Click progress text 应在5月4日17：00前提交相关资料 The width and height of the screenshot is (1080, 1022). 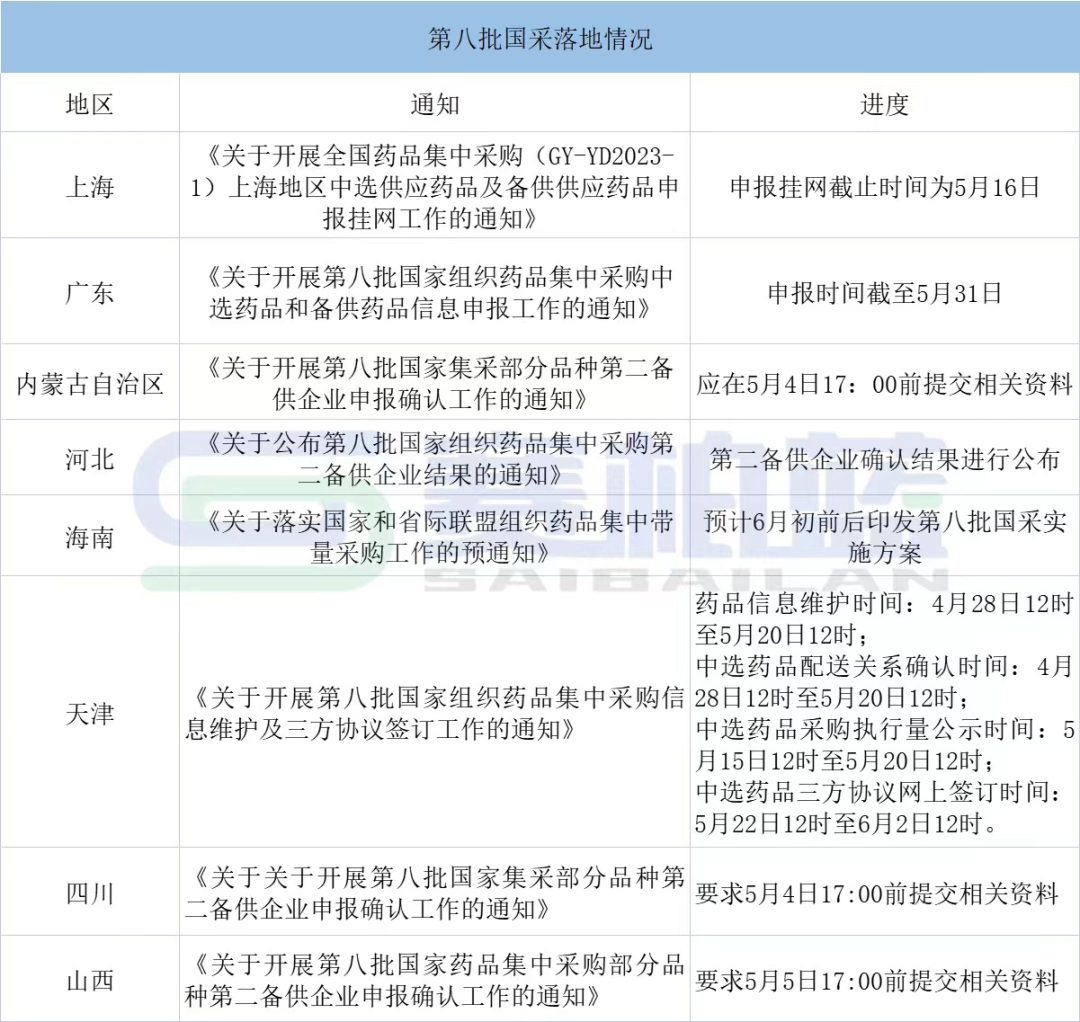point(884,384)
